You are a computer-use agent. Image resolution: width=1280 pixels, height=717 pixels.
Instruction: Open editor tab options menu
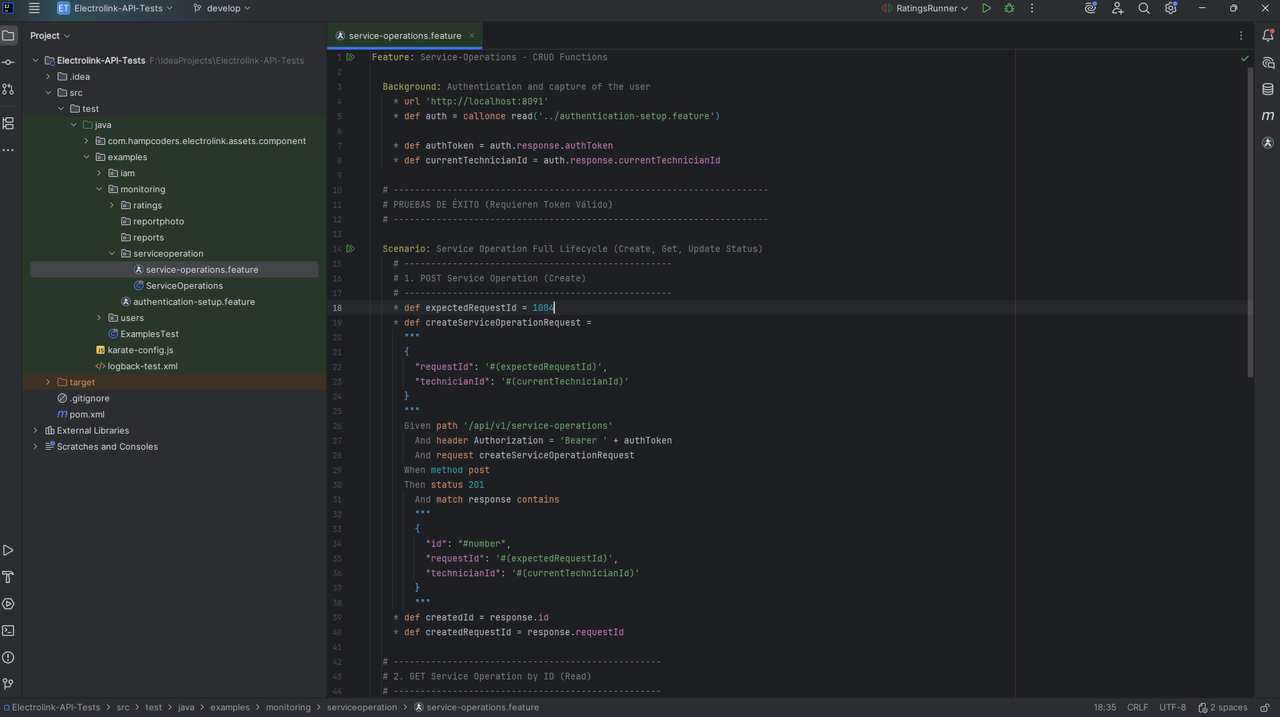coord(1241,35)
